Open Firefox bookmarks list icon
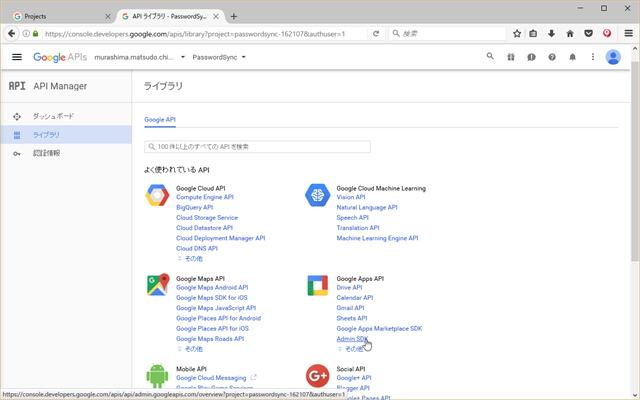 [x=533, y=33]
